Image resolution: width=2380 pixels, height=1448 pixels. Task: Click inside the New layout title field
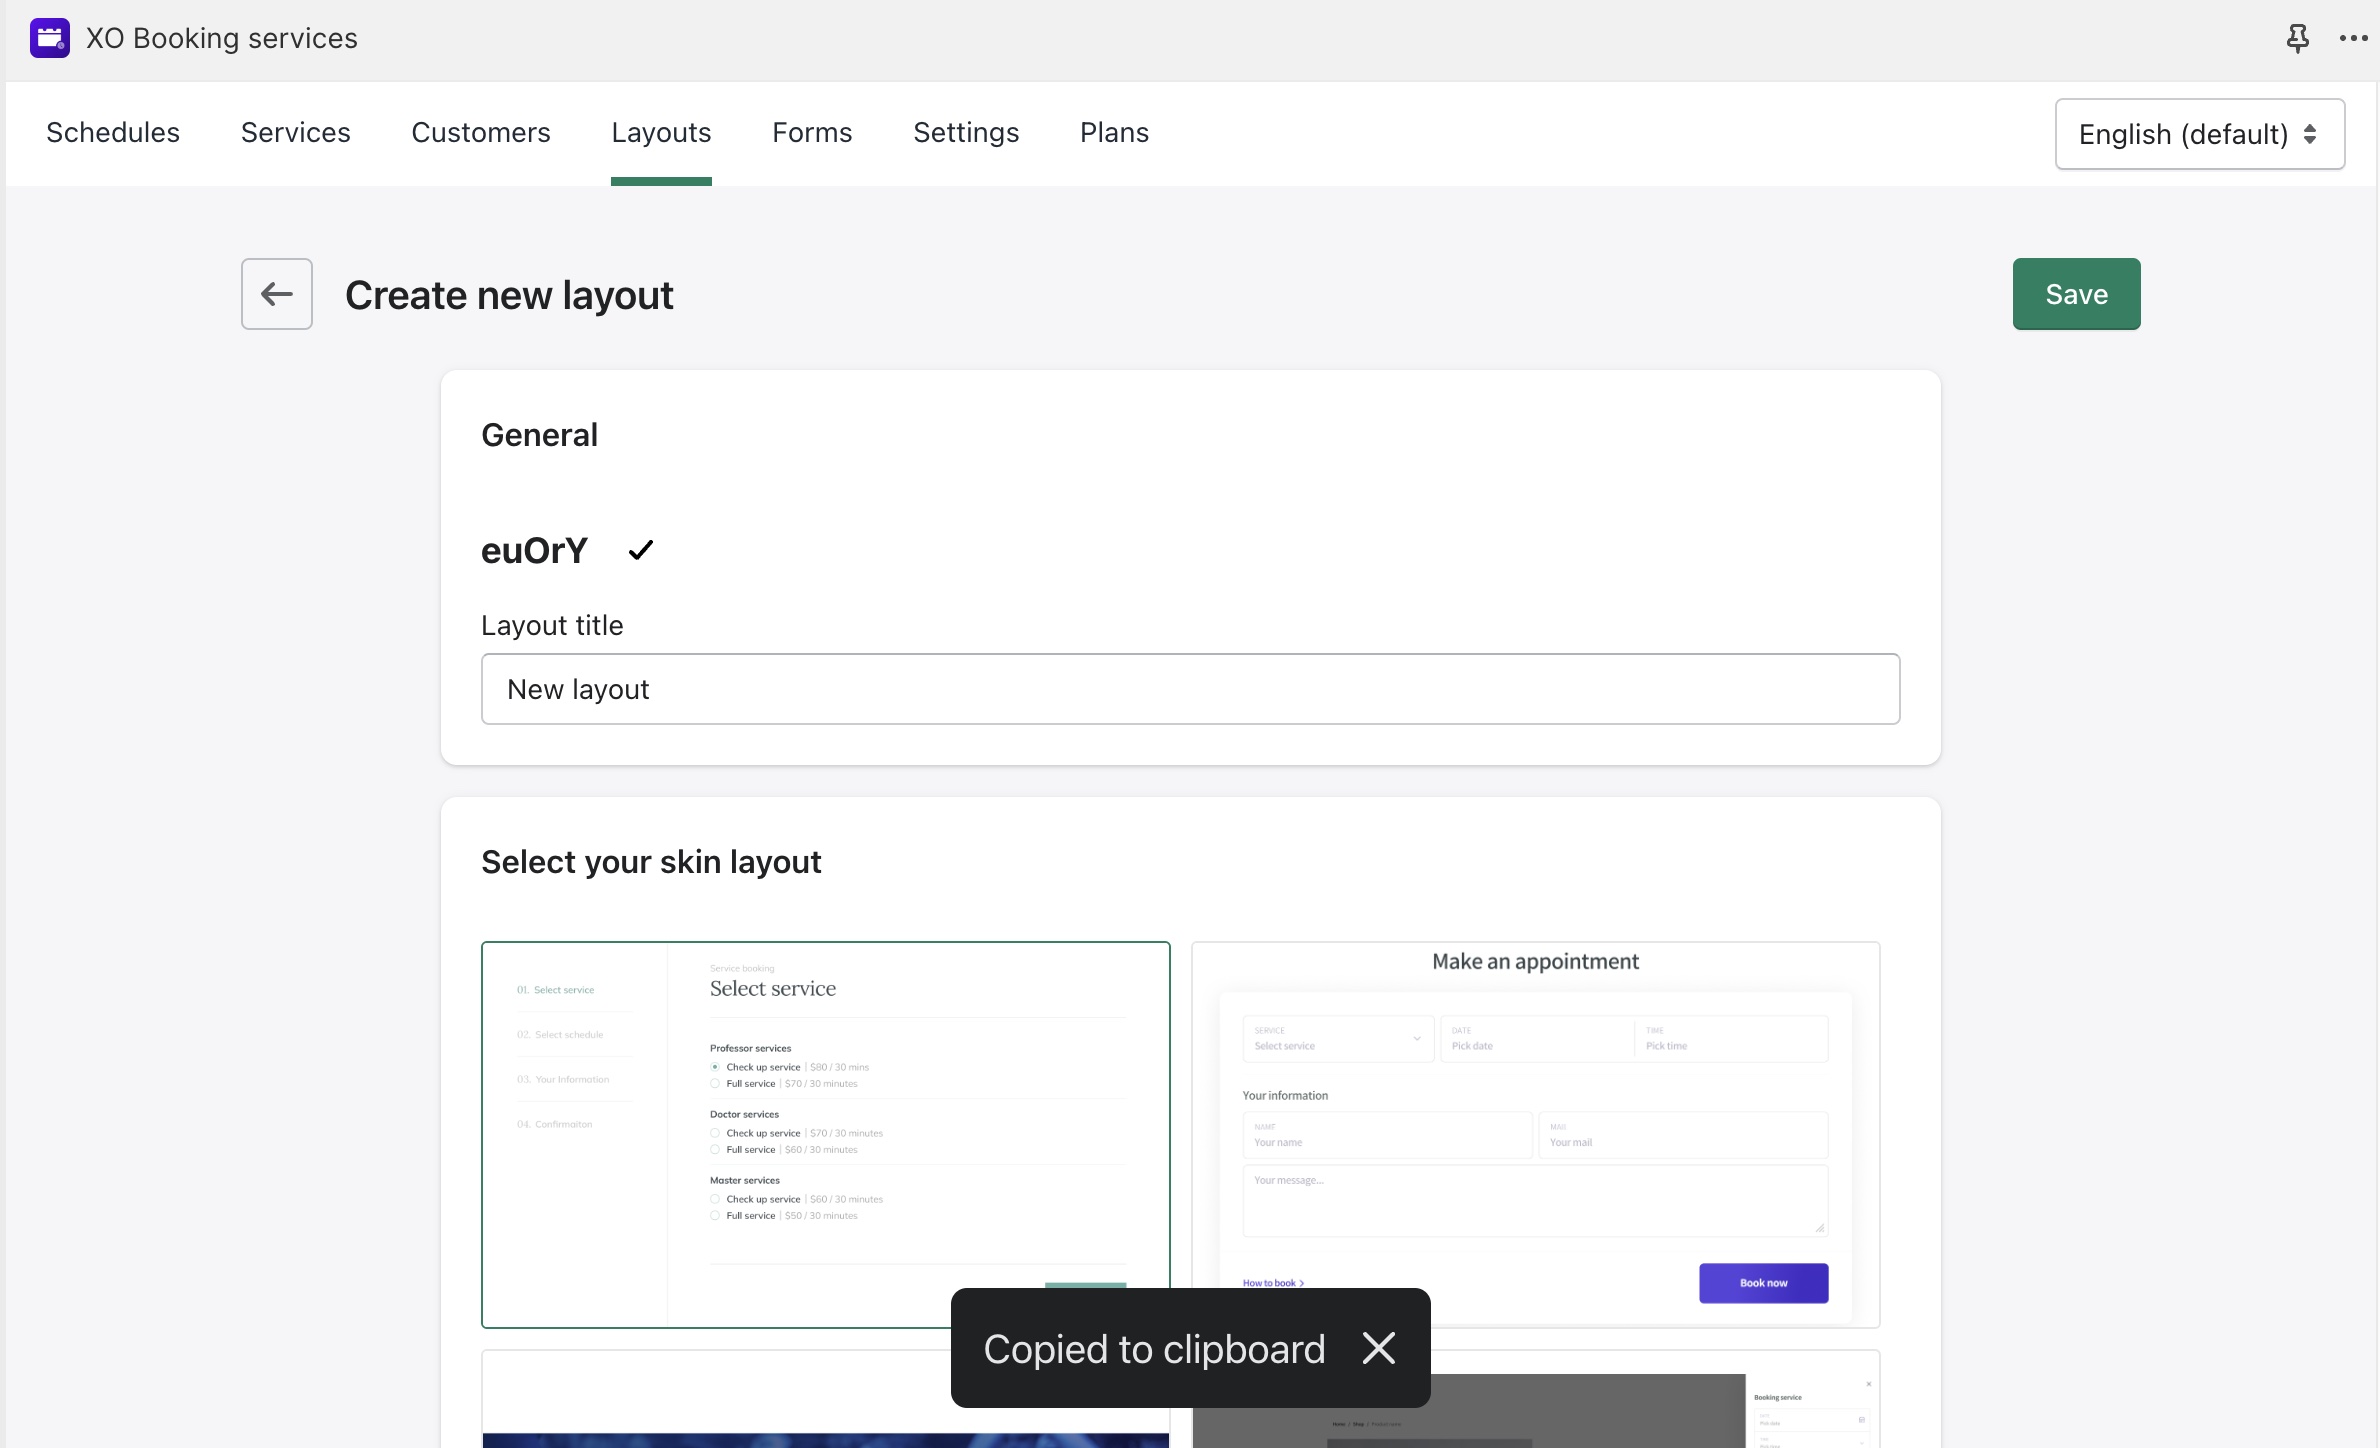click(1189, 688)
